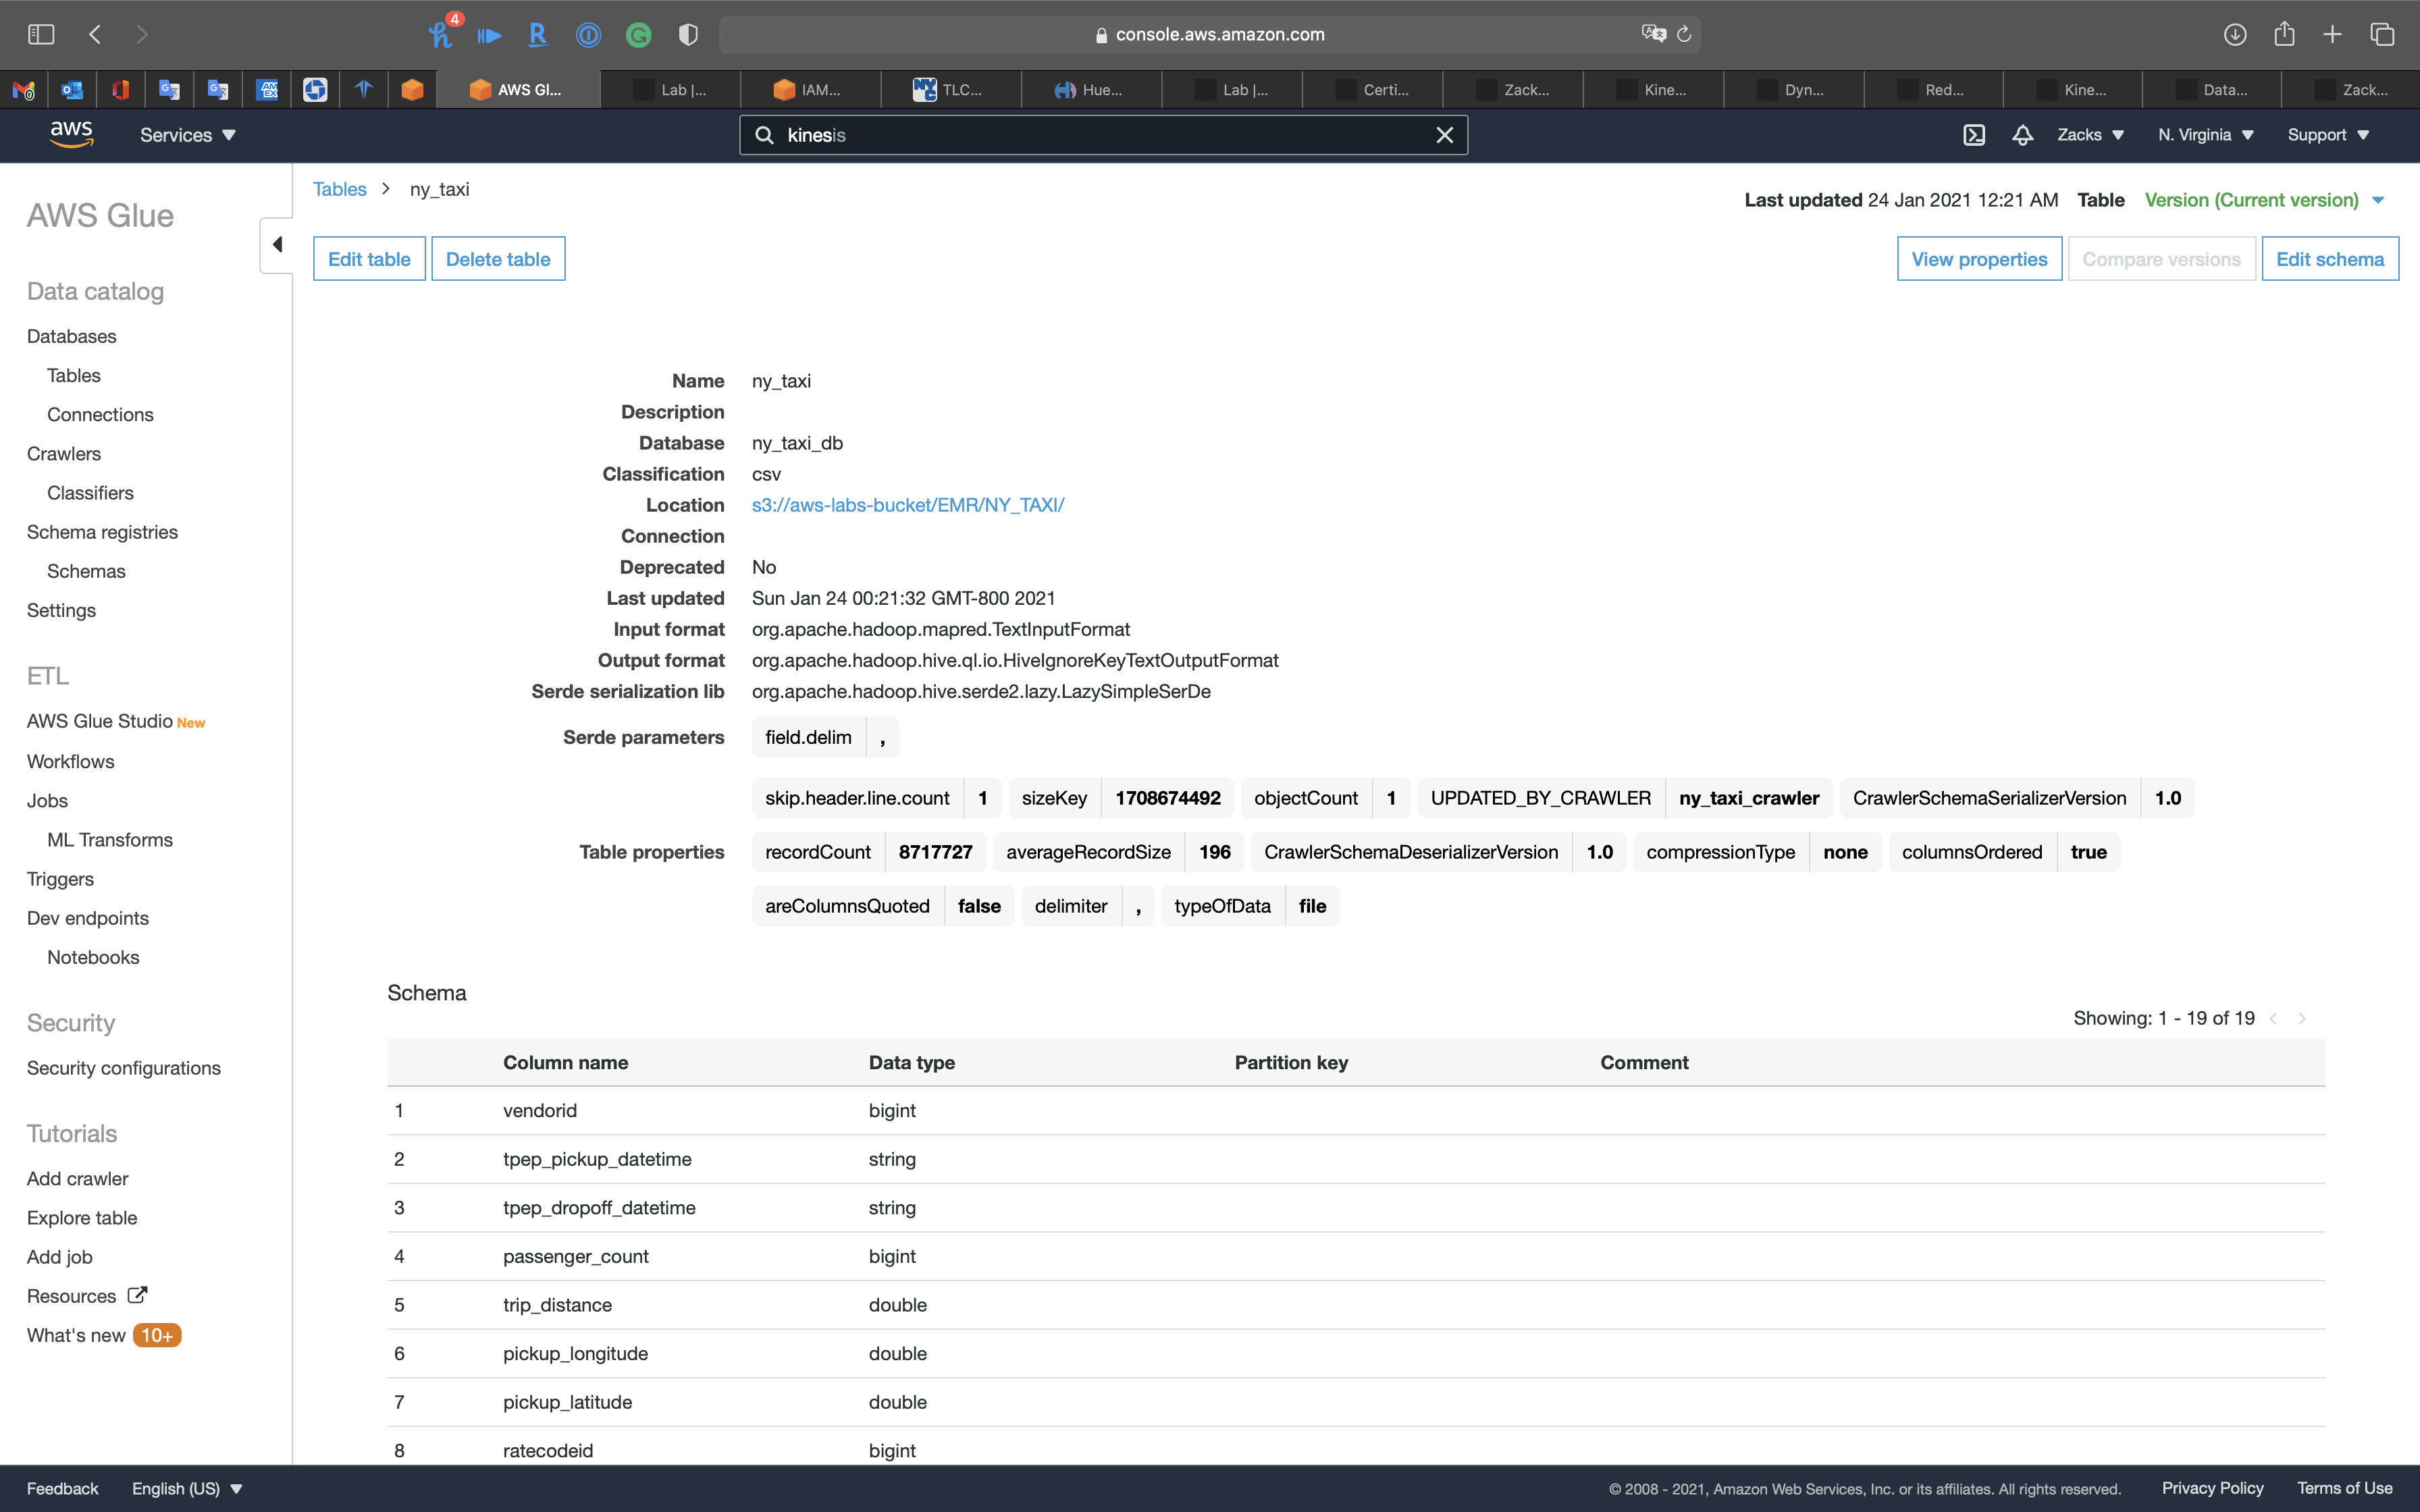
Task: Toggle the Safari sidebar icon
Action: click(41, 34)
